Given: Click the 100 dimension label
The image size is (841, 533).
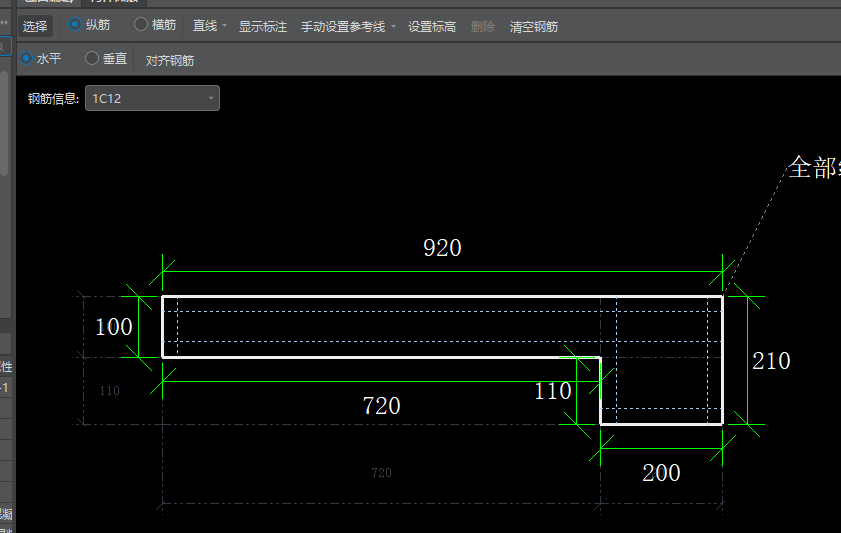Looking at the screenshot, I should pos(114,327).
